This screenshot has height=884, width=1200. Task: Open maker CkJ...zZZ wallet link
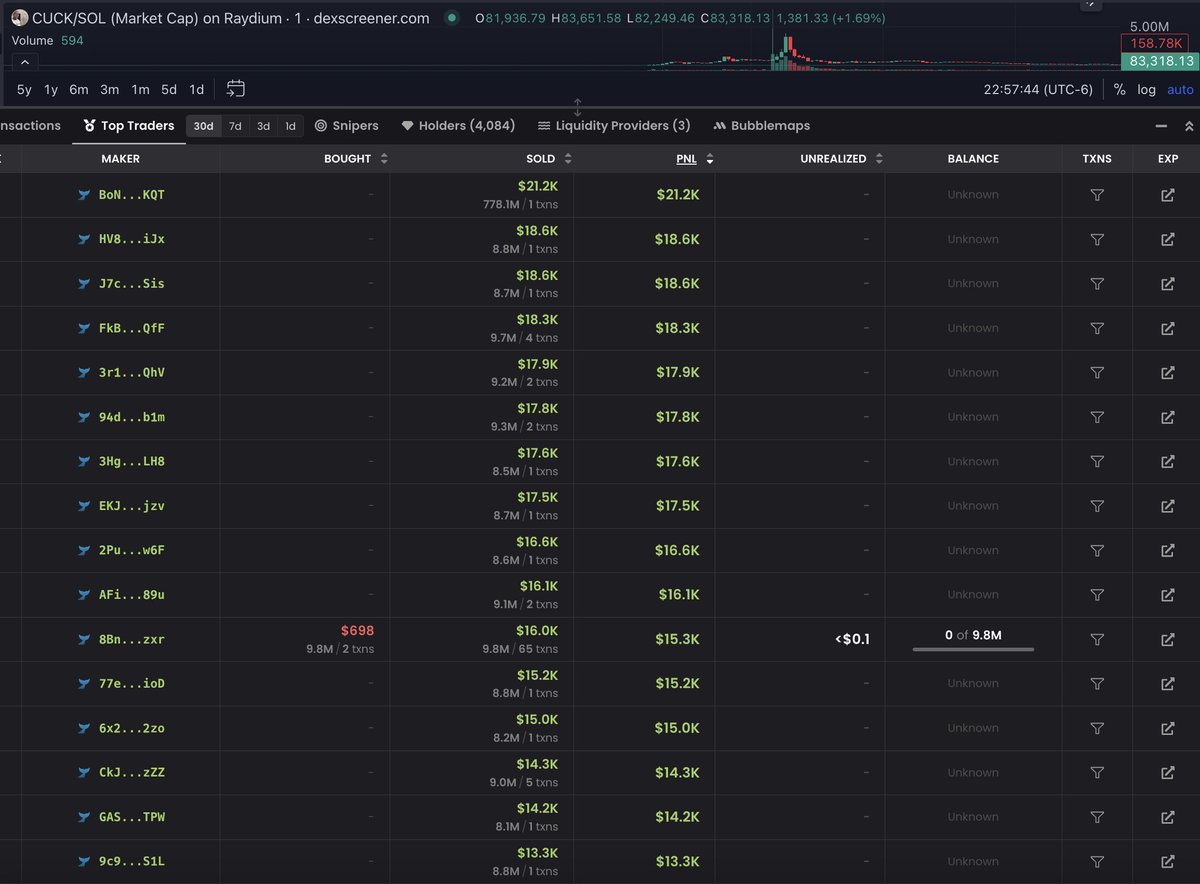[132, 772]
